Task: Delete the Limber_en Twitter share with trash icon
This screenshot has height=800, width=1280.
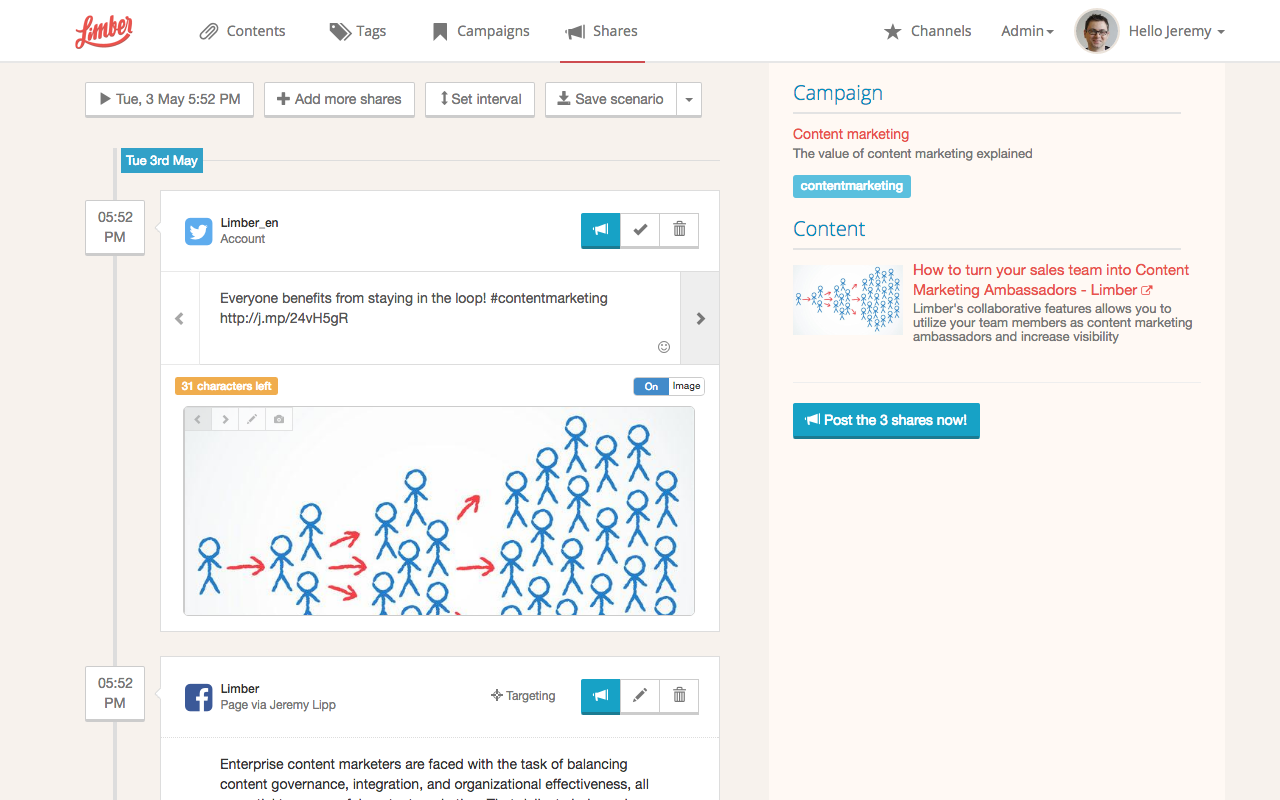Action: point(679,230)
